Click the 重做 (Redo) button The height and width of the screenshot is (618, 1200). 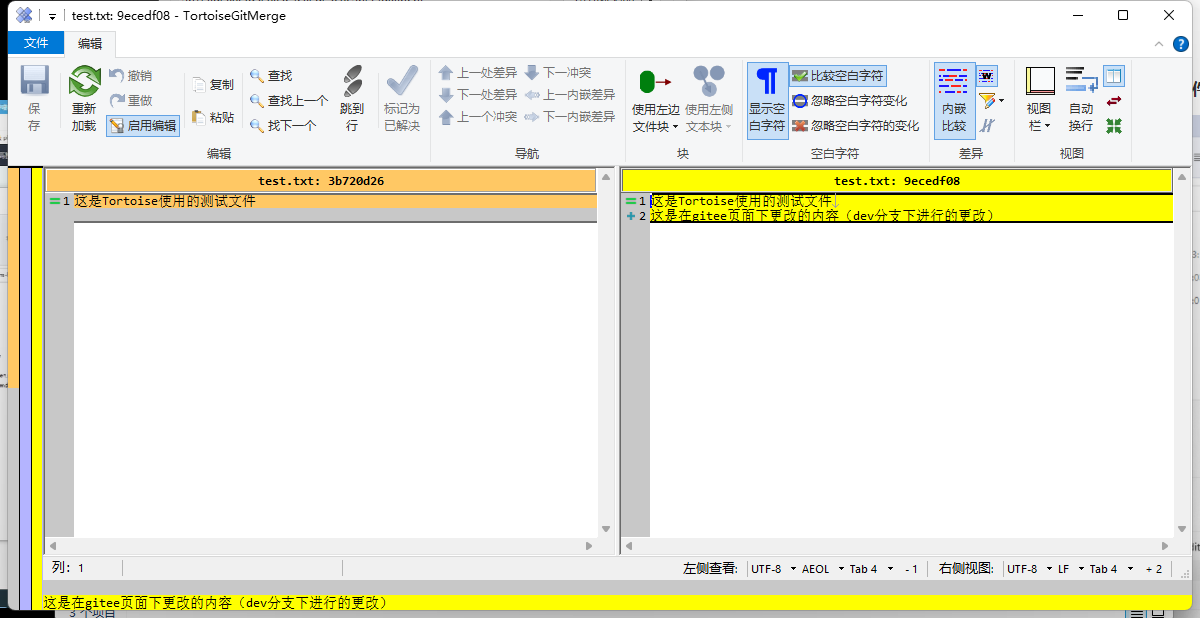(130, 100)
